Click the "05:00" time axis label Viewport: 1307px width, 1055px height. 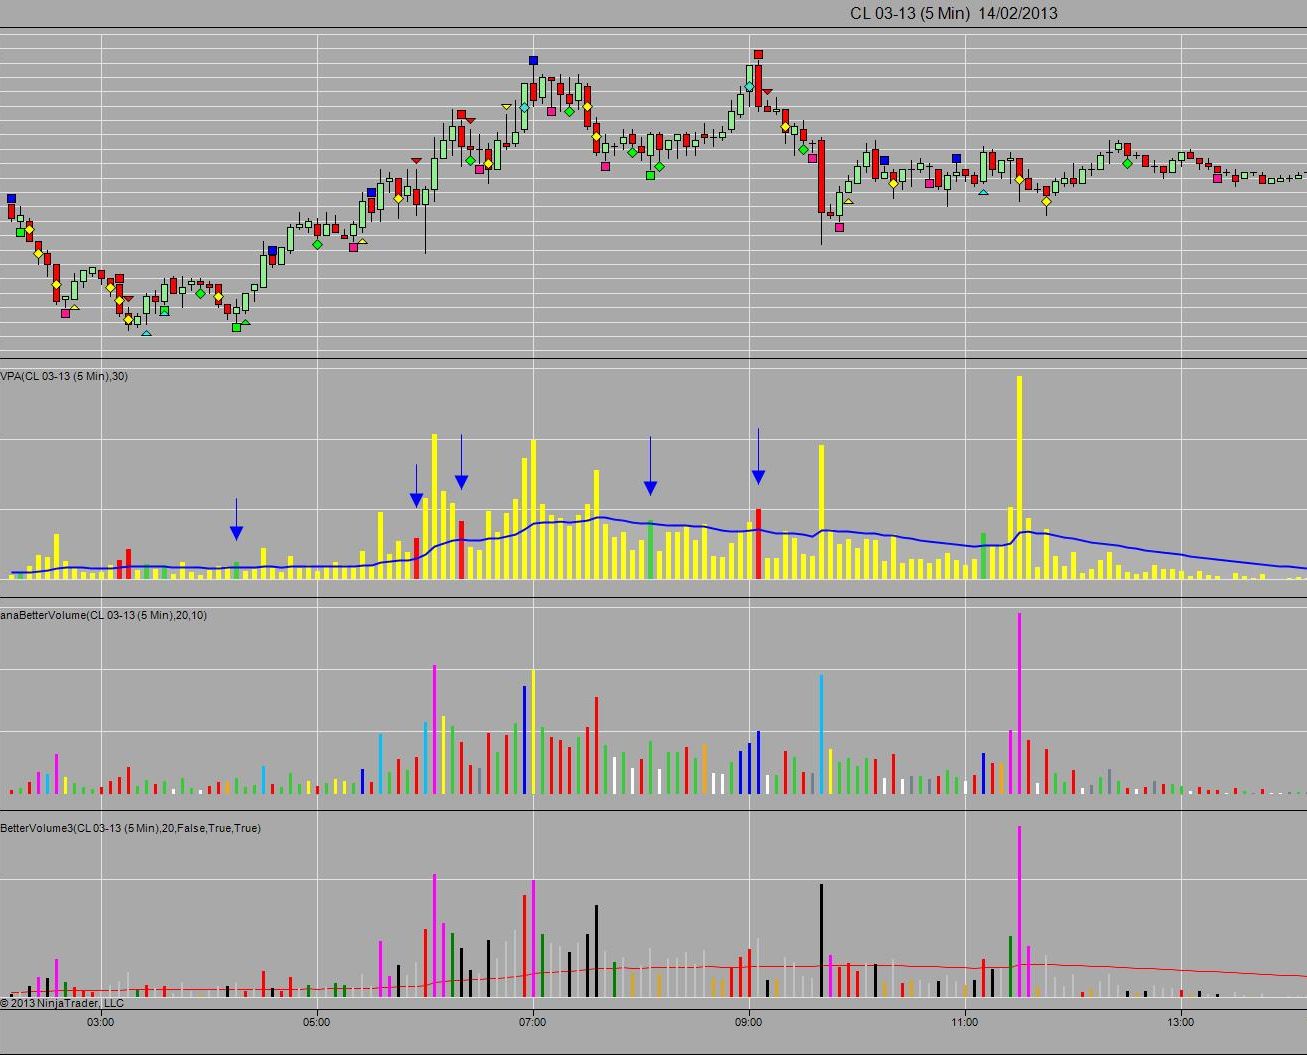(x=316, y=1022)
